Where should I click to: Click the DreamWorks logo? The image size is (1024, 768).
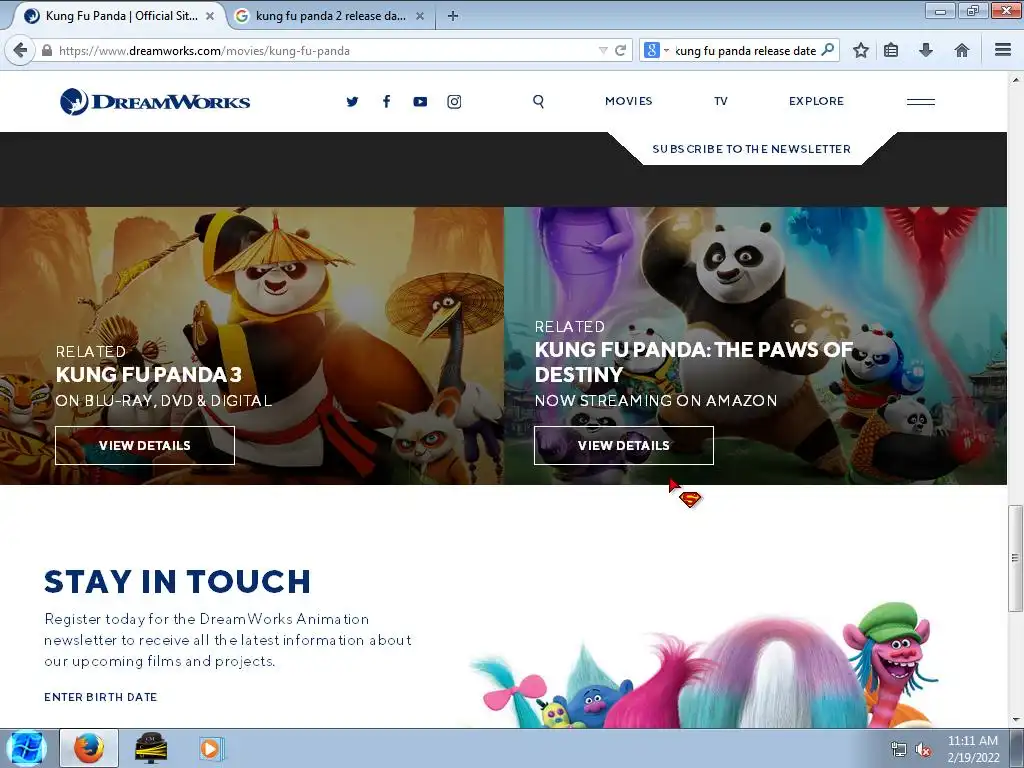tap(155, 101)
